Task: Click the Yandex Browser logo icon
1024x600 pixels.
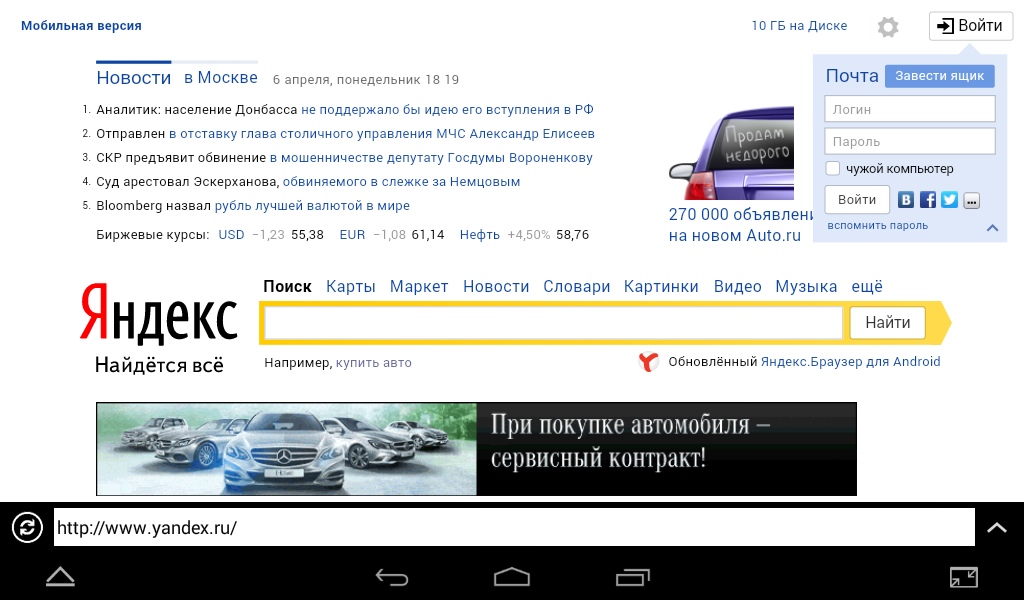Action: pyautogui.click(x=648, y=362)
